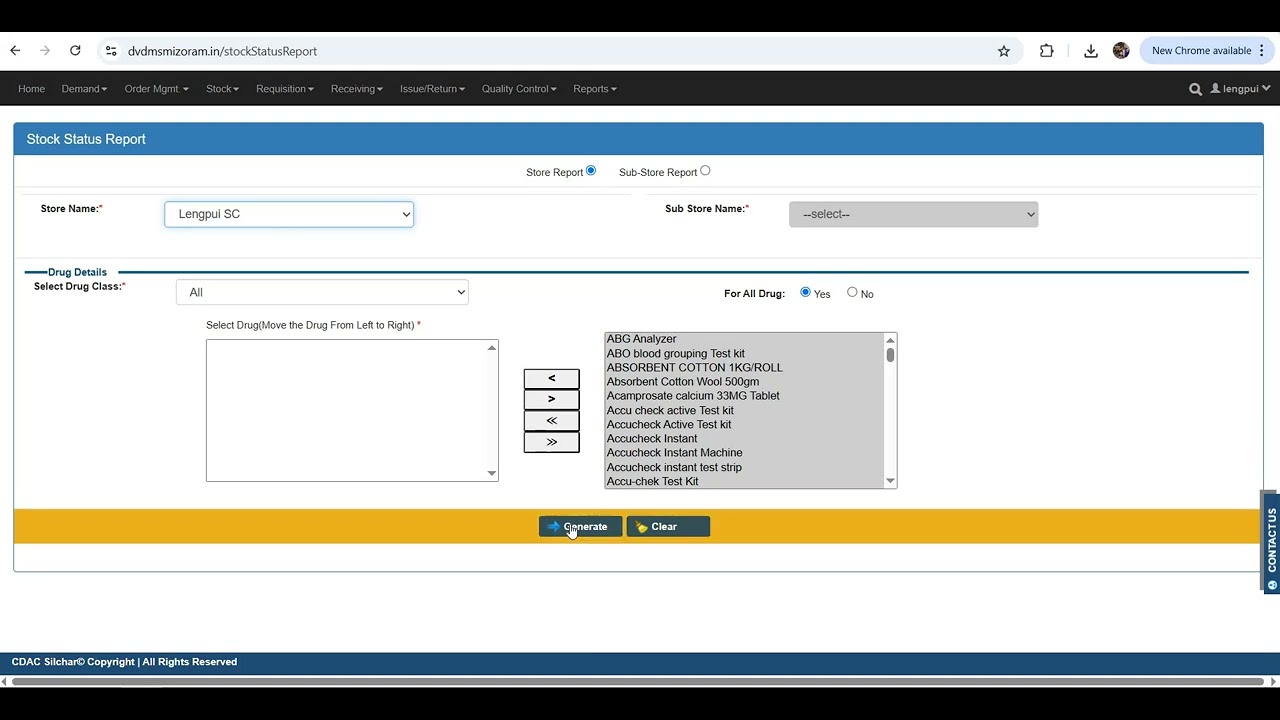Click the left empty drug list box

pos(352,410)
